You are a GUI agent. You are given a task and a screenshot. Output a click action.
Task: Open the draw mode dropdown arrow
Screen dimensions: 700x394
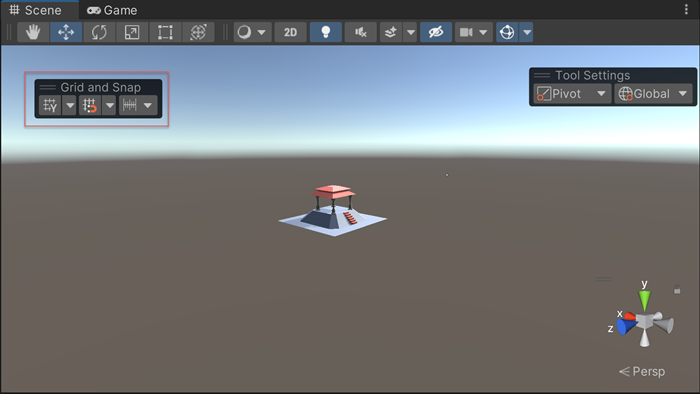[x=262, y=32]
